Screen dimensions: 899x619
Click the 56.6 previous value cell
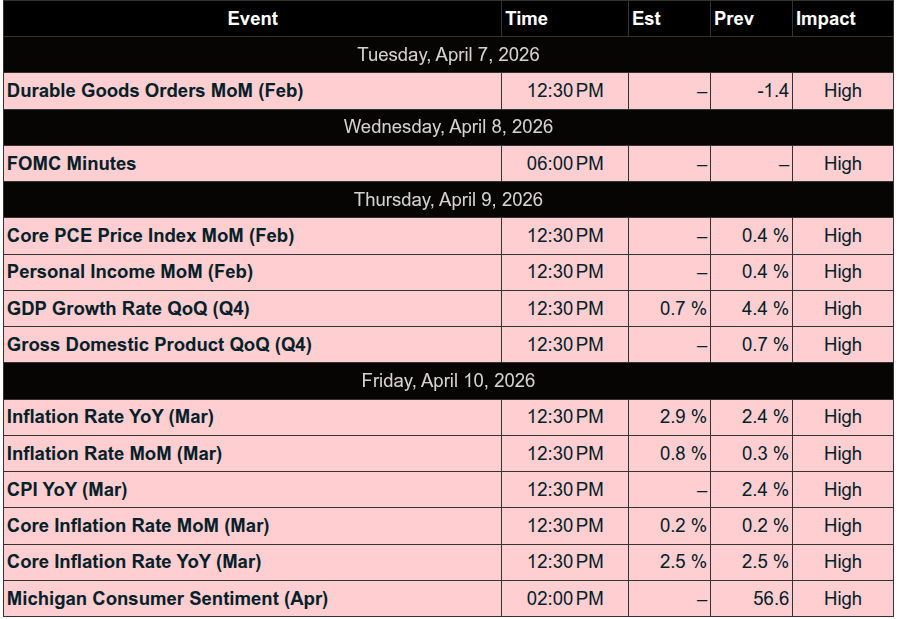click(x=770, y=599)
